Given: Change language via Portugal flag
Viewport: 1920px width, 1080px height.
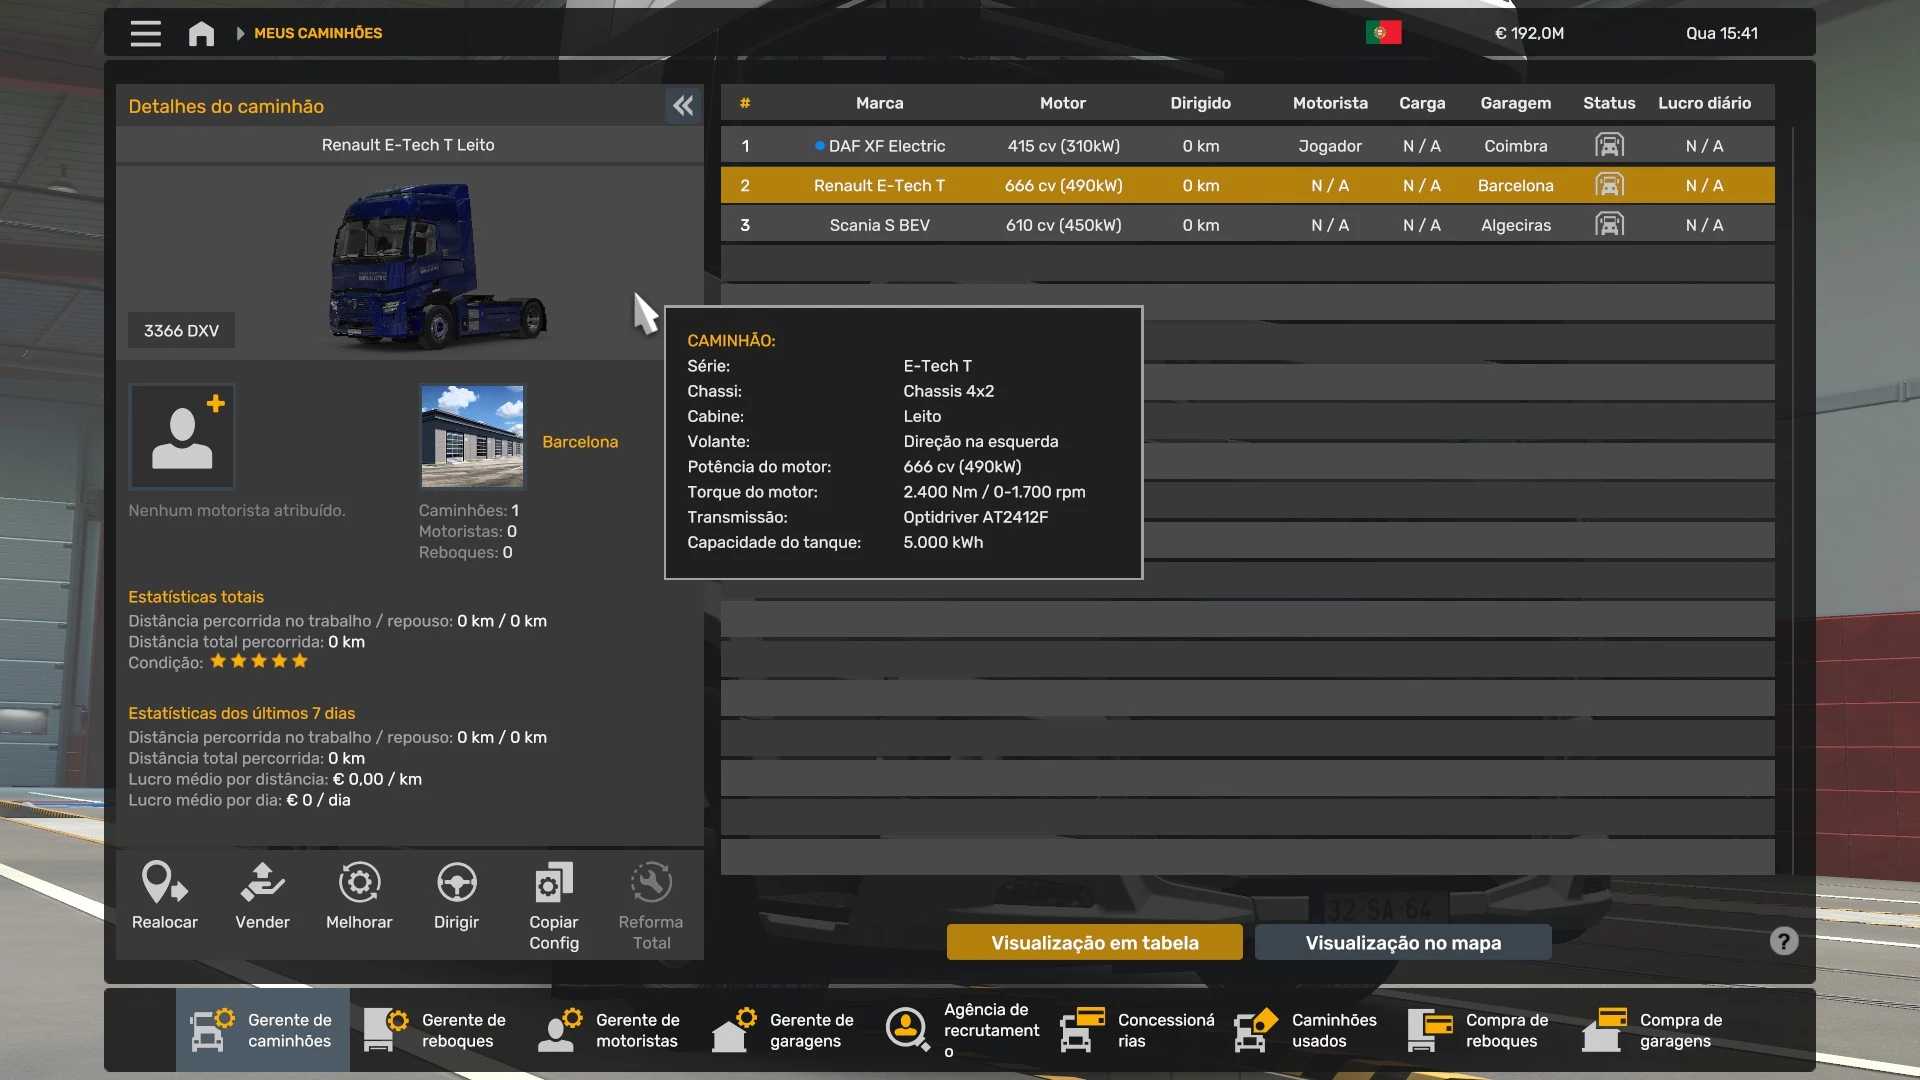Looking at the screenshot, I should 1383,33.
